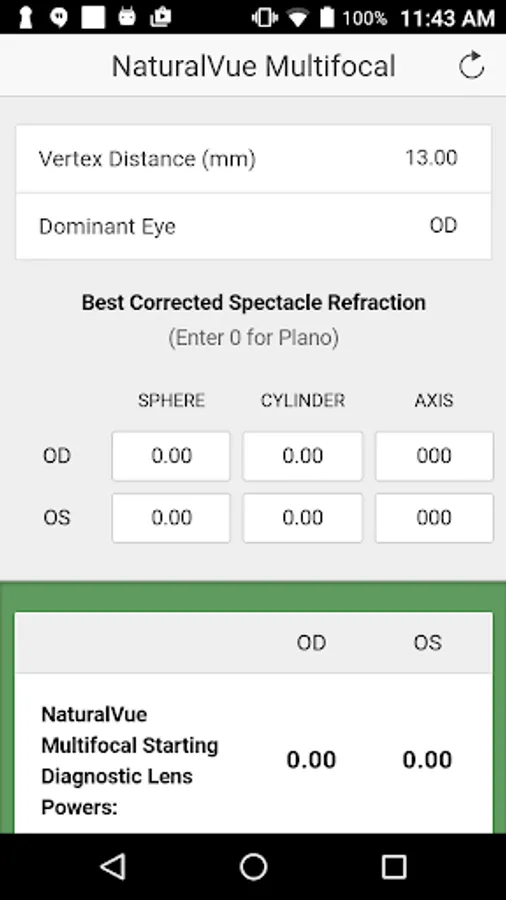Tap the Android home circle button
506x900 pixels.
pos(253,866)
